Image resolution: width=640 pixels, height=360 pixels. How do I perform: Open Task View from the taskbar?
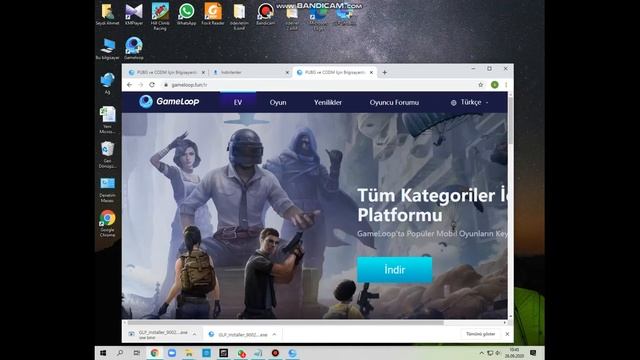137,353
